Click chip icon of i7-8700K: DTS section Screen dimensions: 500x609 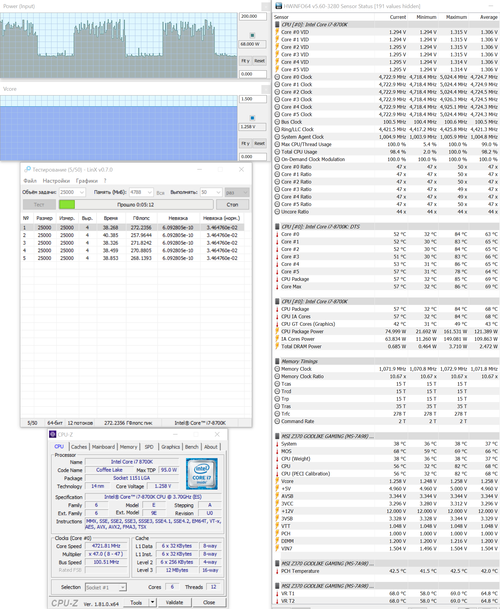pos(277,226)
